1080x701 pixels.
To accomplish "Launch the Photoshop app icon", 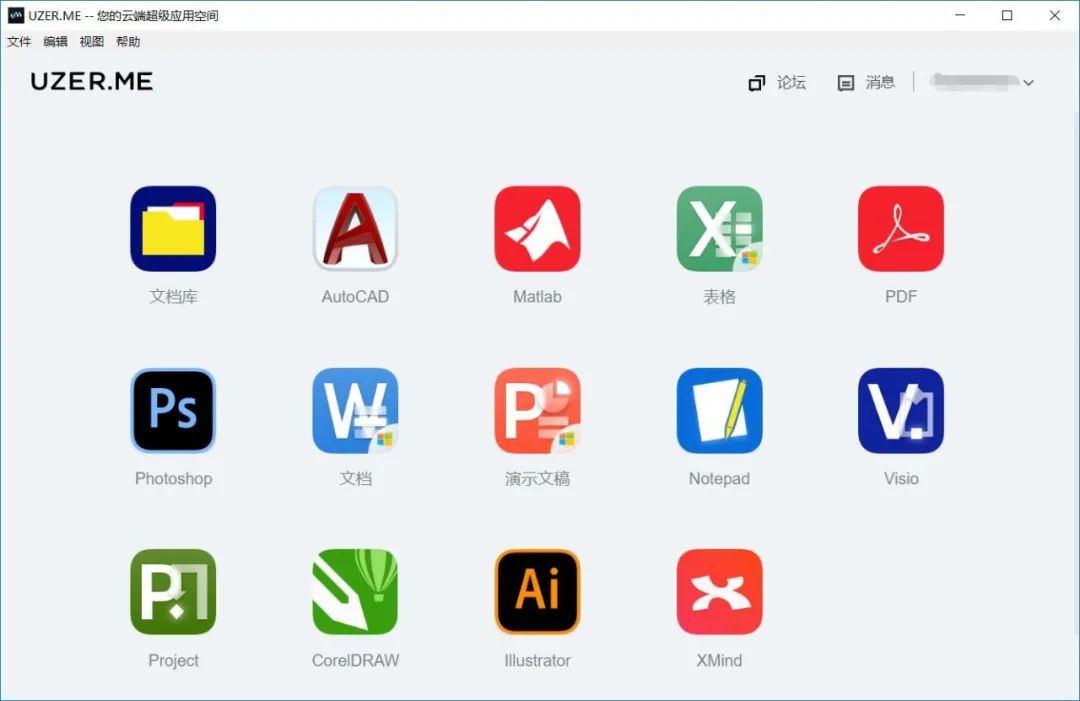I will tap(173, 410).
